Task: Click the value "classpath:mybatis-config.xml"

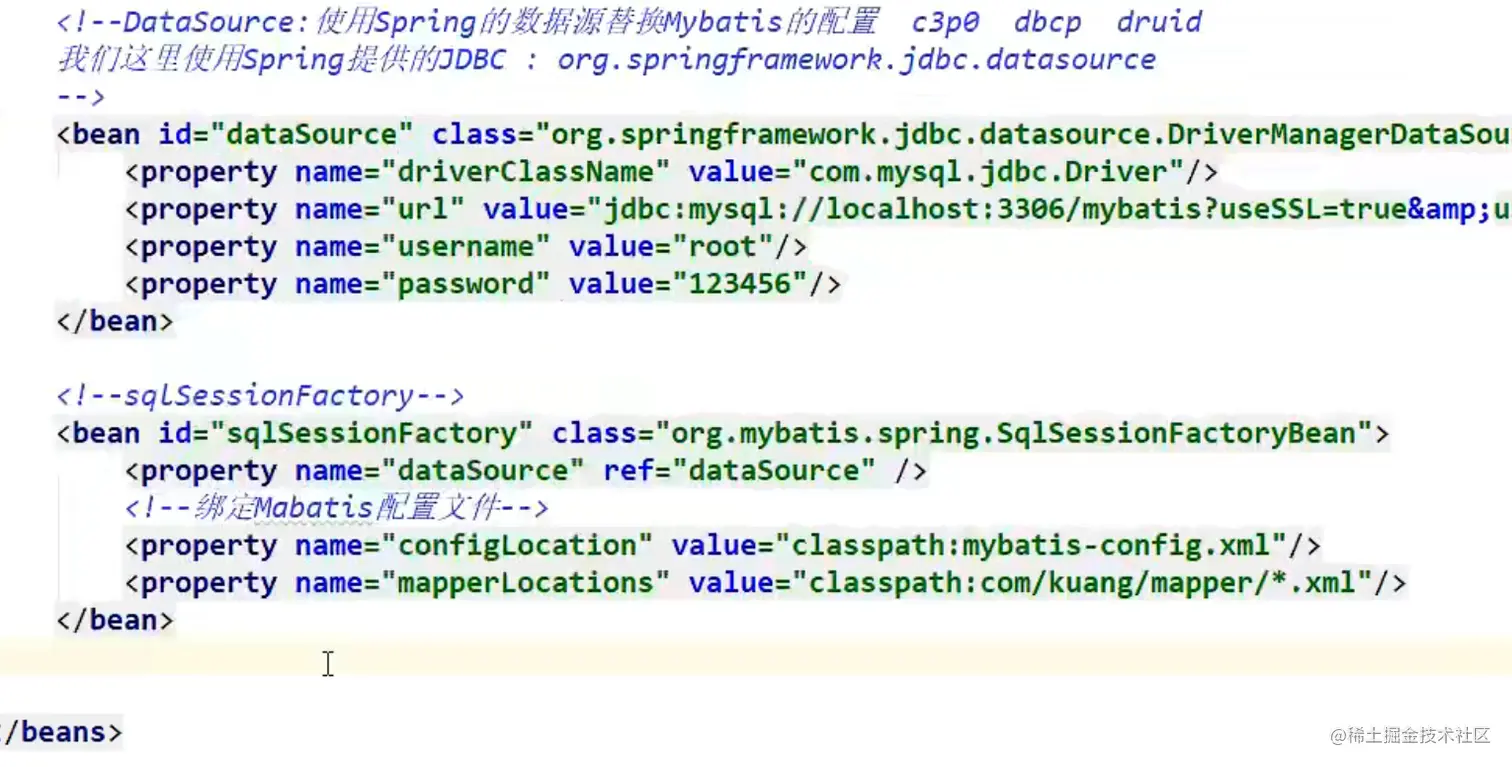Action: [x=1032, y=546]
